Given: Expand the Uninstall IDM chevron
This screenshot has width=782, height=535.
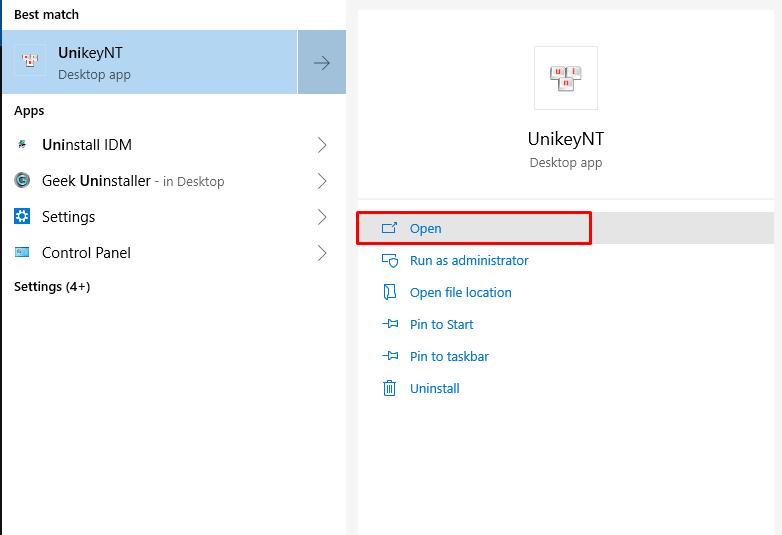Looking at the screenshot, I should pos(322,145).
